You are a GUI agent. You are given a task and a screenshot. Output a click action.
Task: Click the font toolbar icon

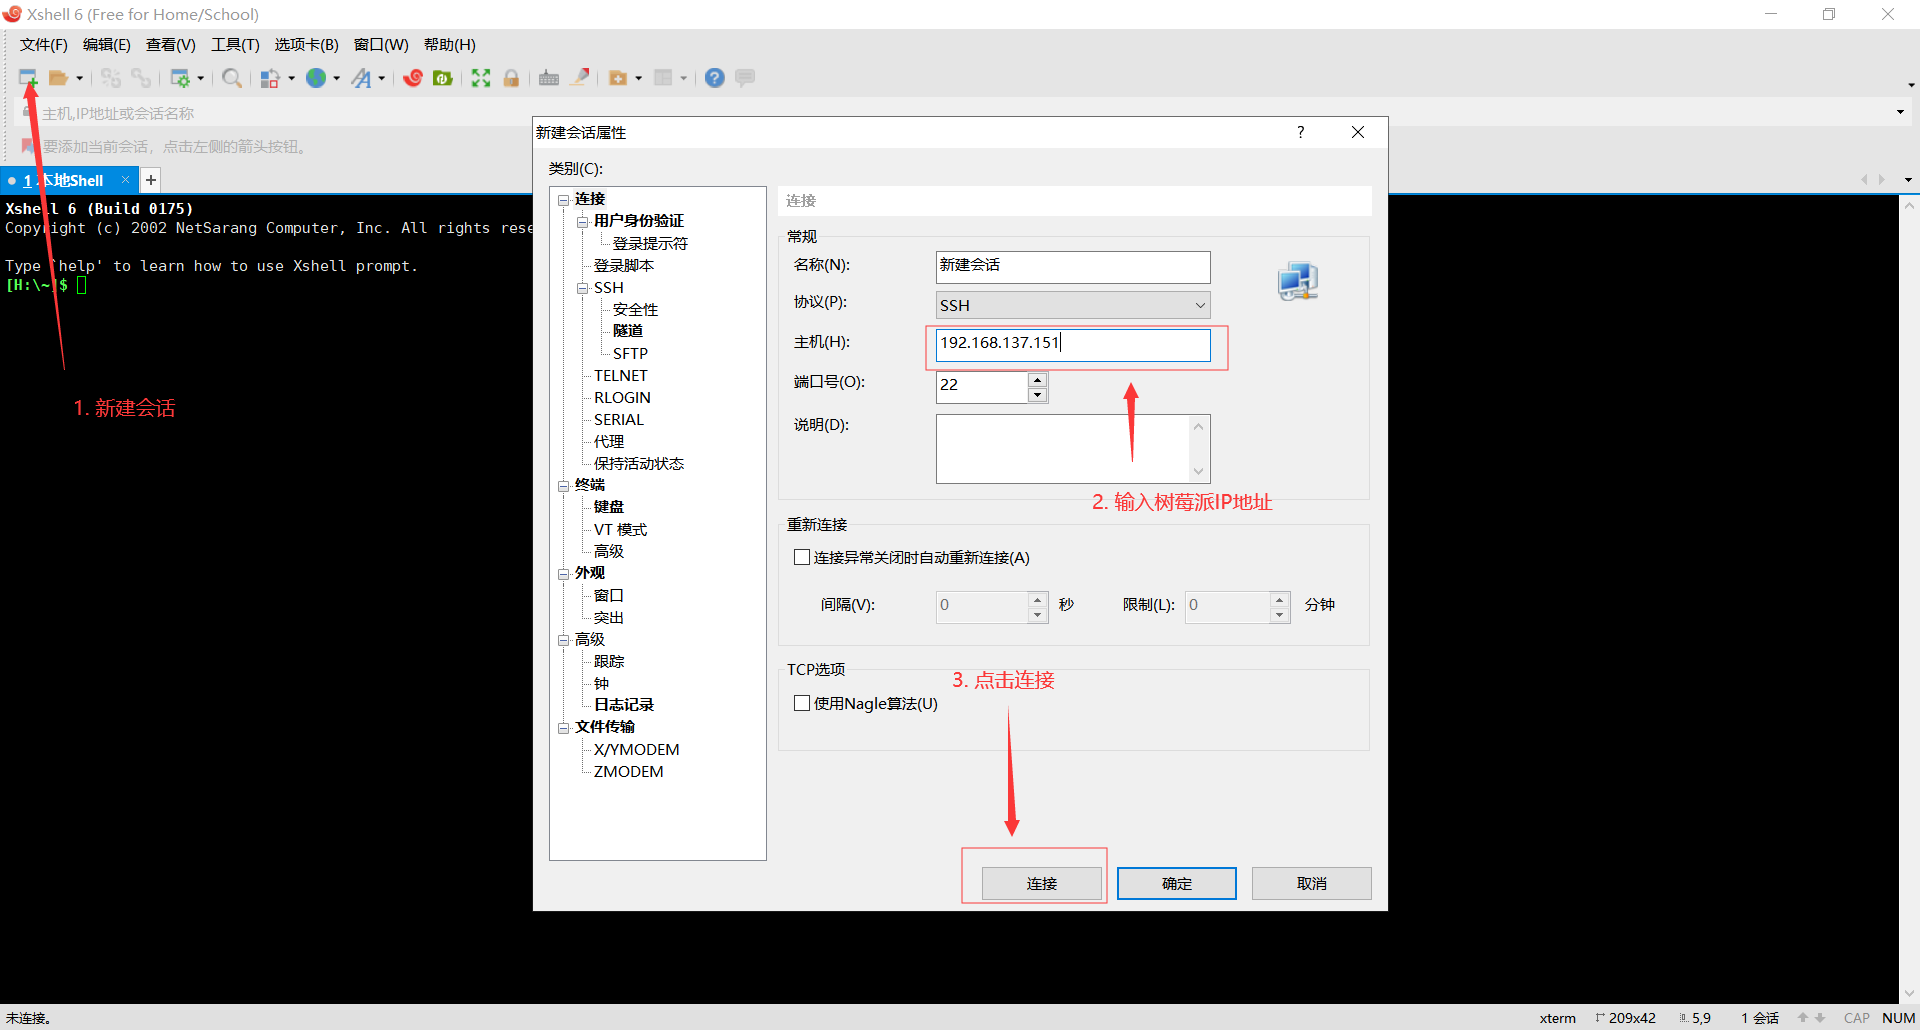[x=361, y=78]
